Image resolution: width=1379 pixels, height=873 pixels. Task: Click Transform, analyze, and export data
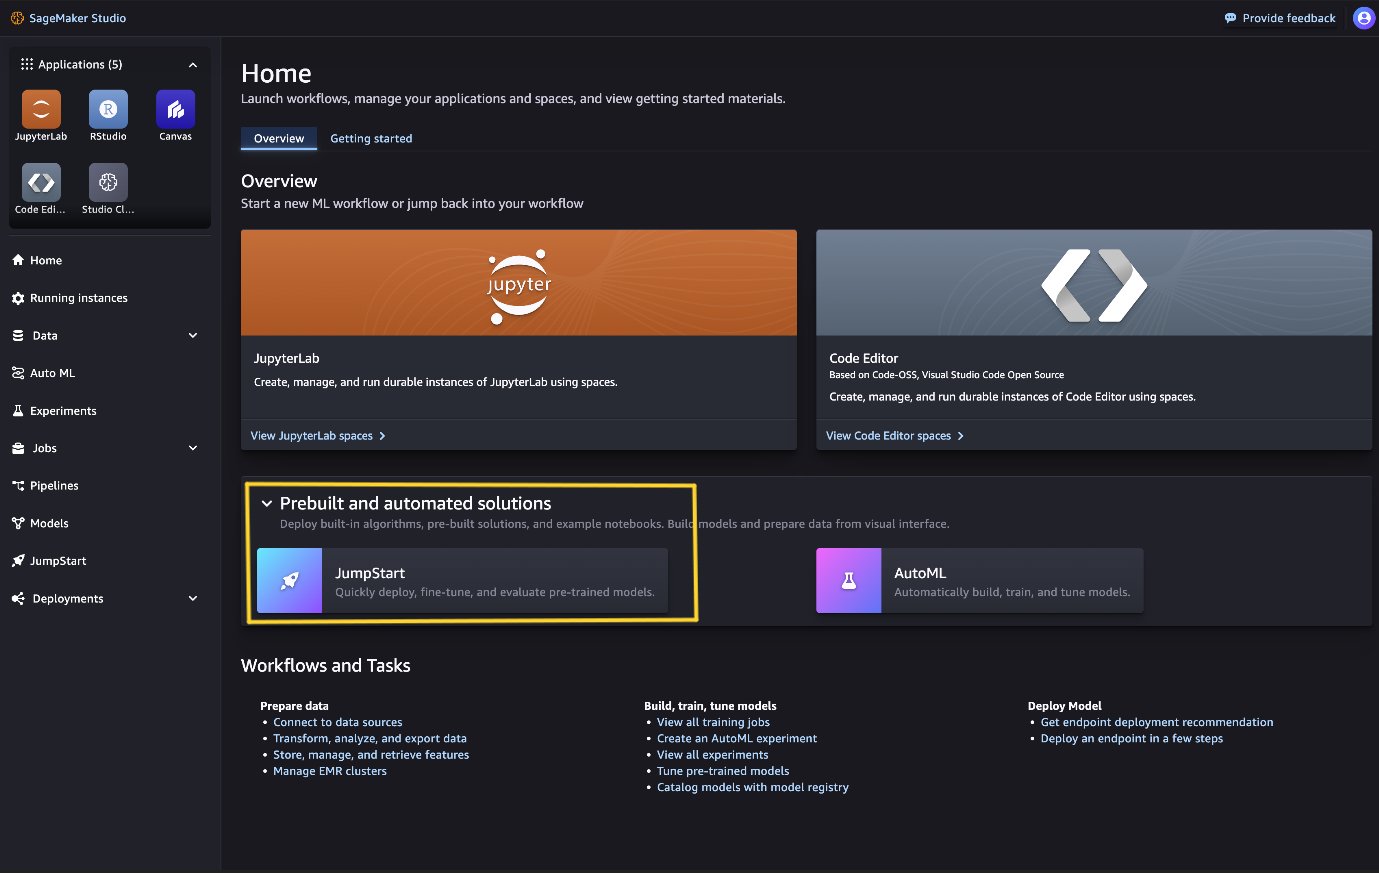pos(370,738)
